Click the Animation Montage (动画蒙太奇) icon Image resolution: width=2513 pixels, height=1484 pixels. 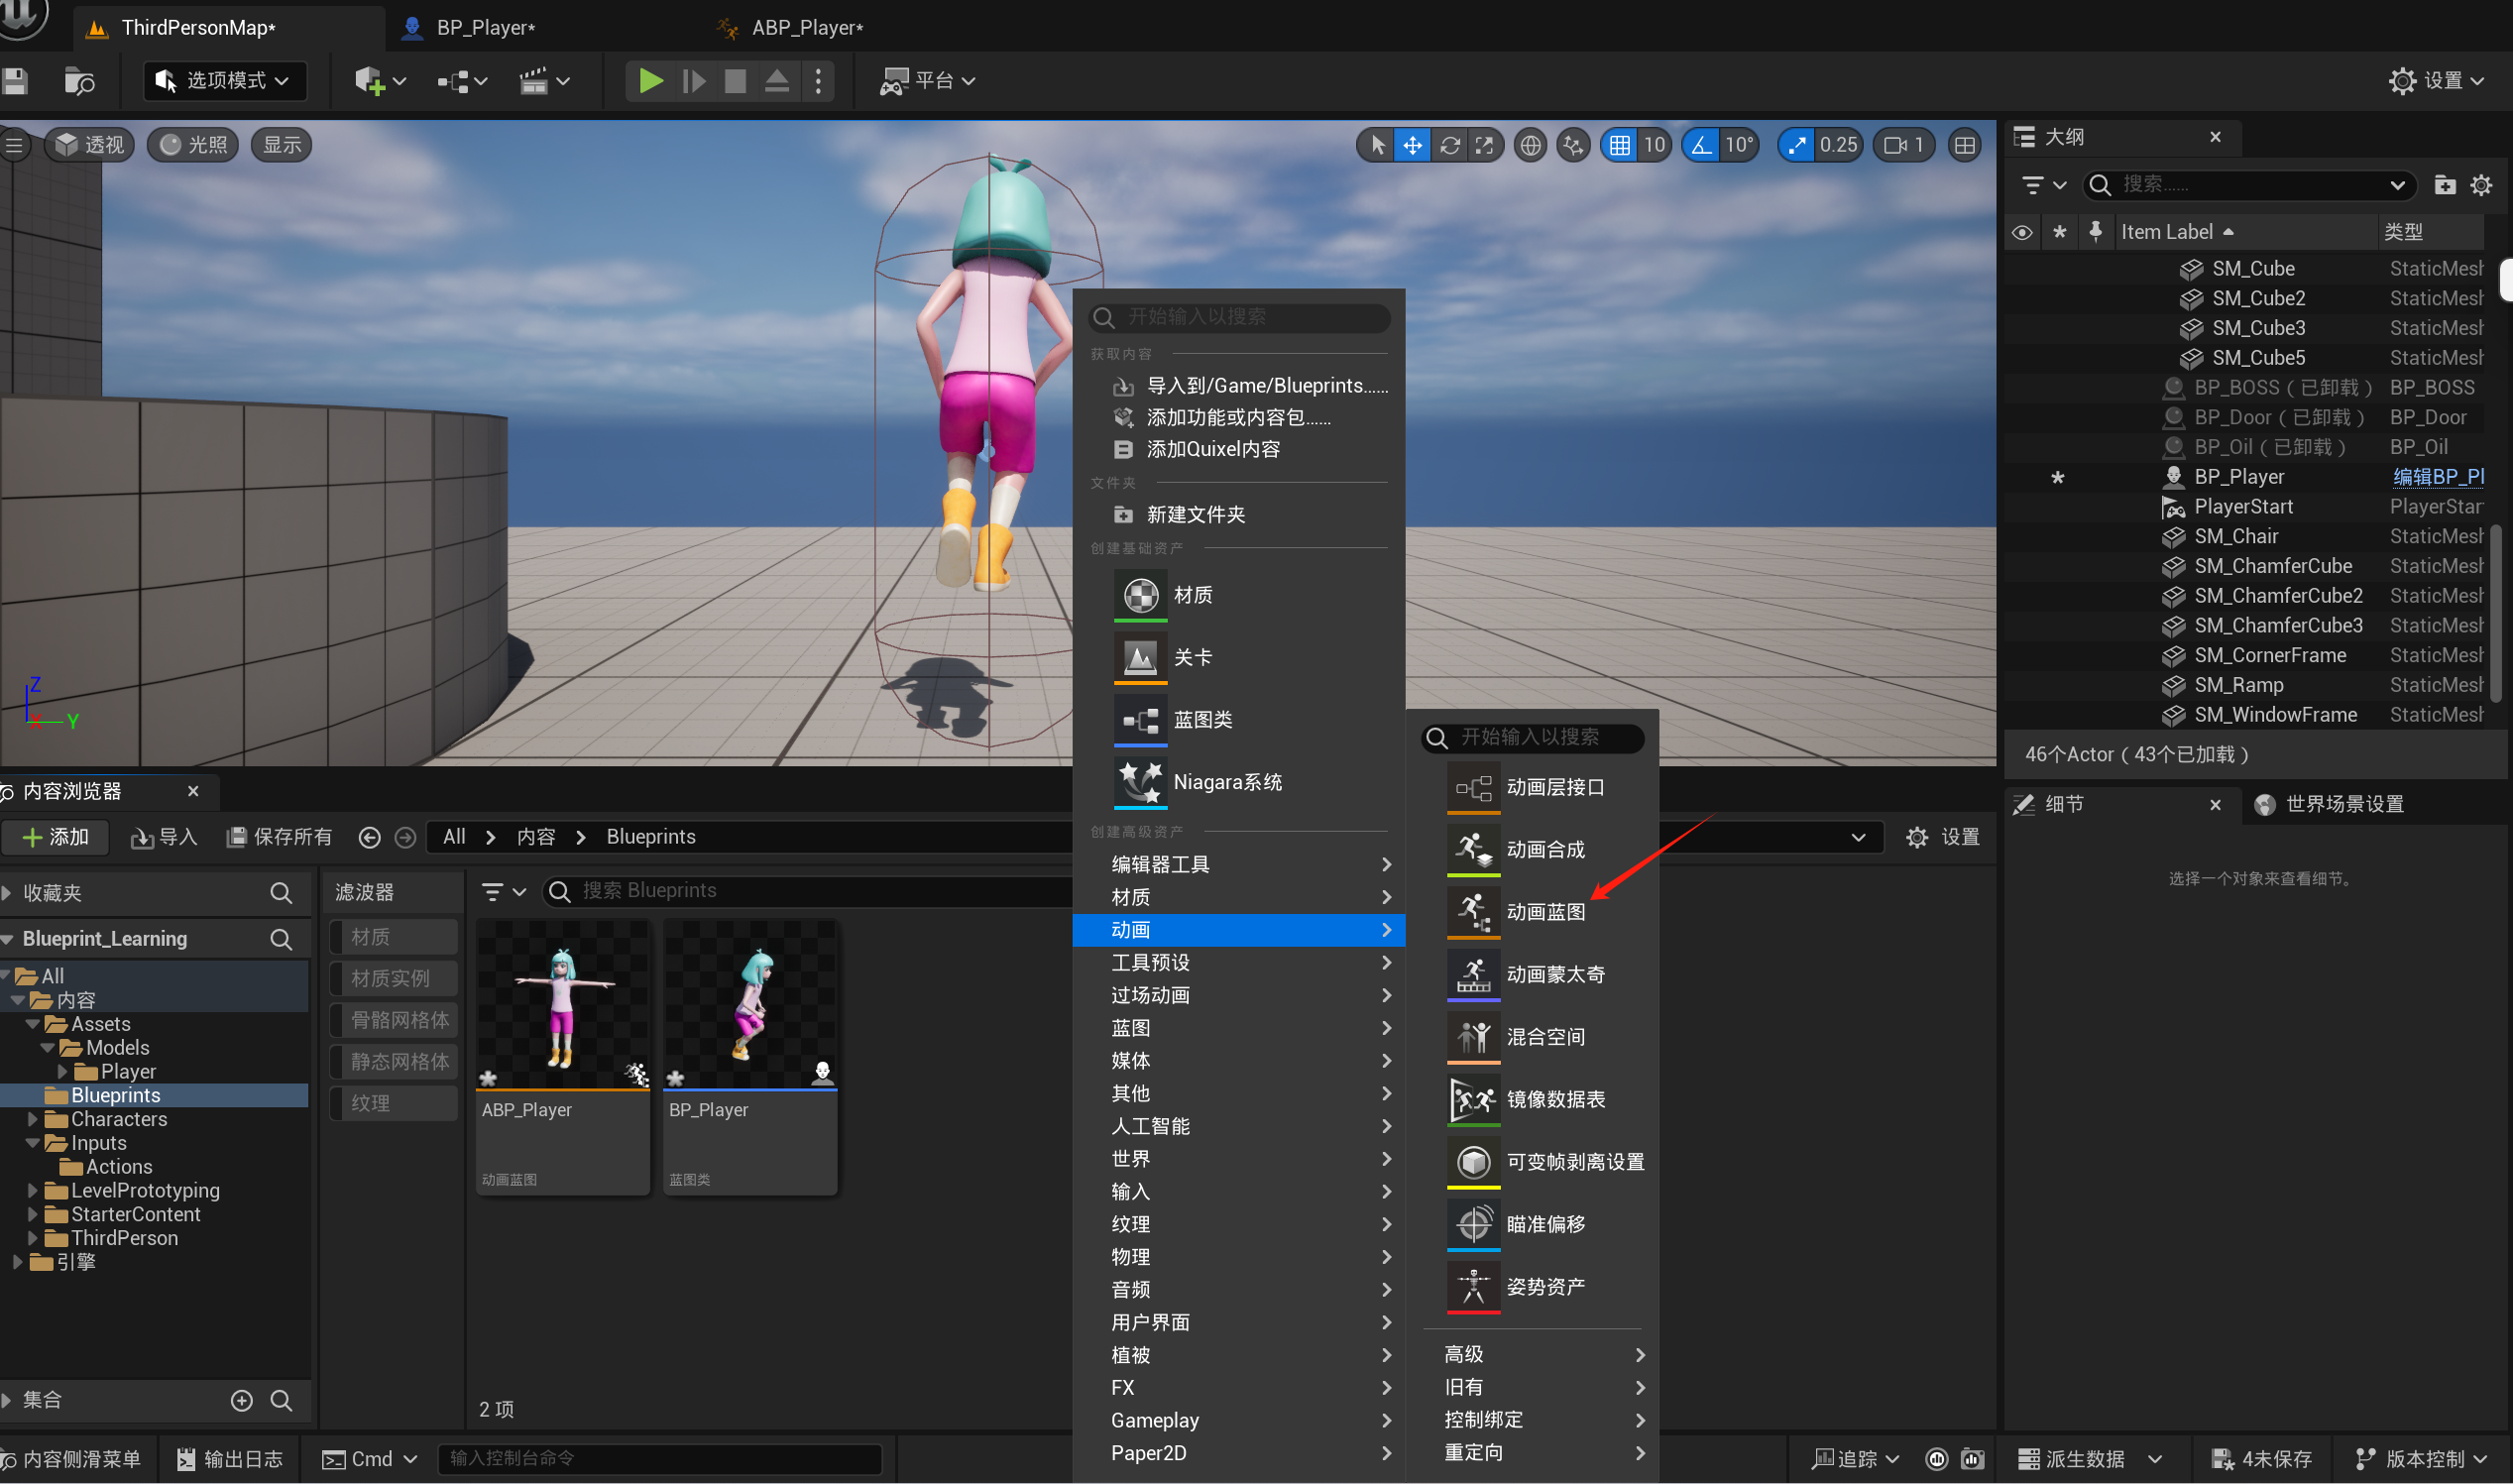[1473, 974]
